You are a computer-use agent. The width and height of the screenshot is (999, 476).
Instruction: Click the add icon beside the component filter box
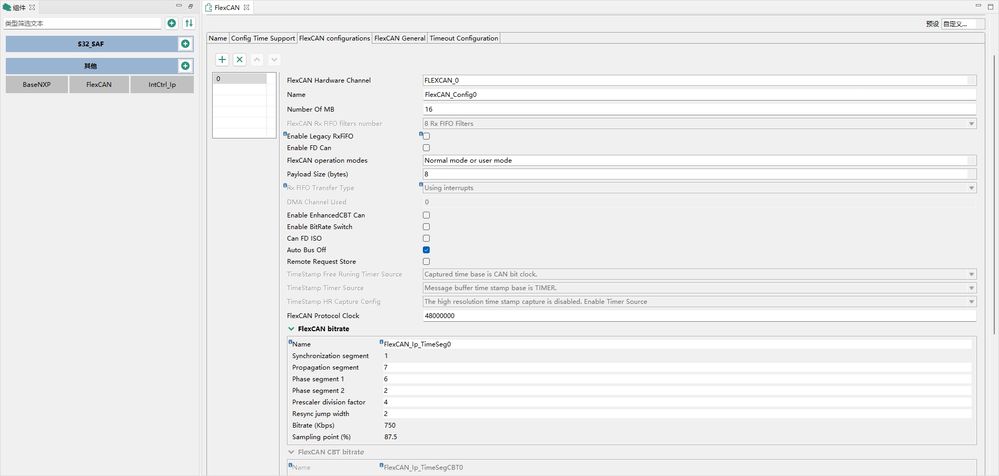(x=171, y=23)
